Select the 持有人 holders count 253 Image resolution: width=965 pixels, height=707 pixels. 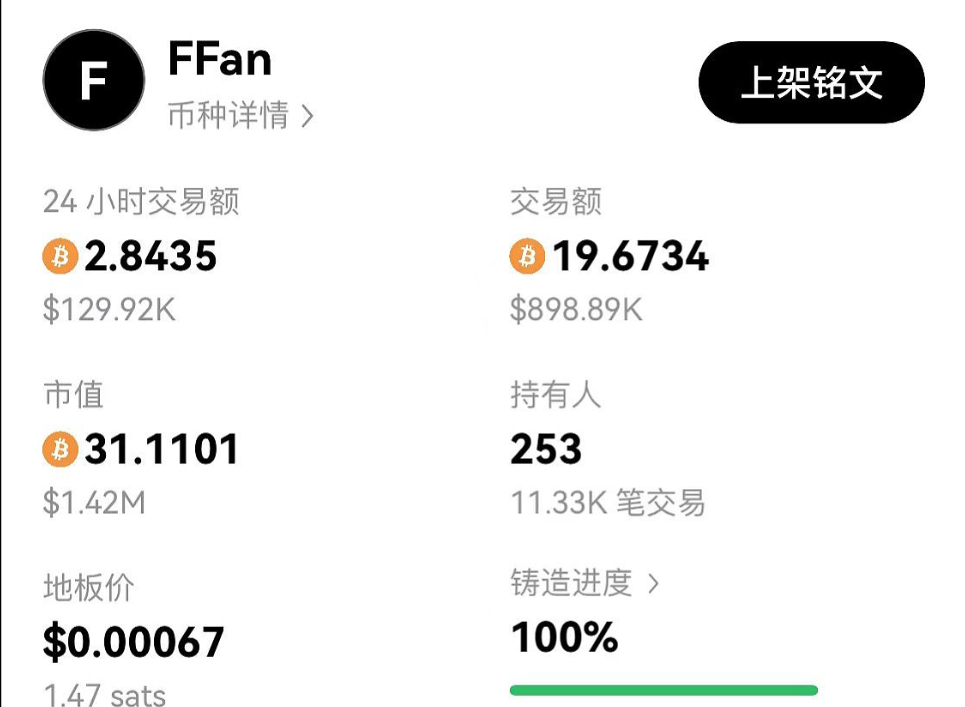tap(546, 450)
